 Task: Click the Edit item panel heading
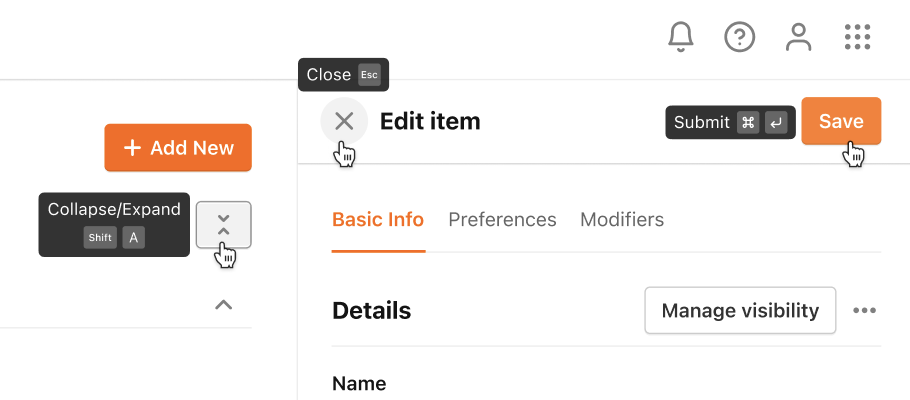[x=430, y=121]
